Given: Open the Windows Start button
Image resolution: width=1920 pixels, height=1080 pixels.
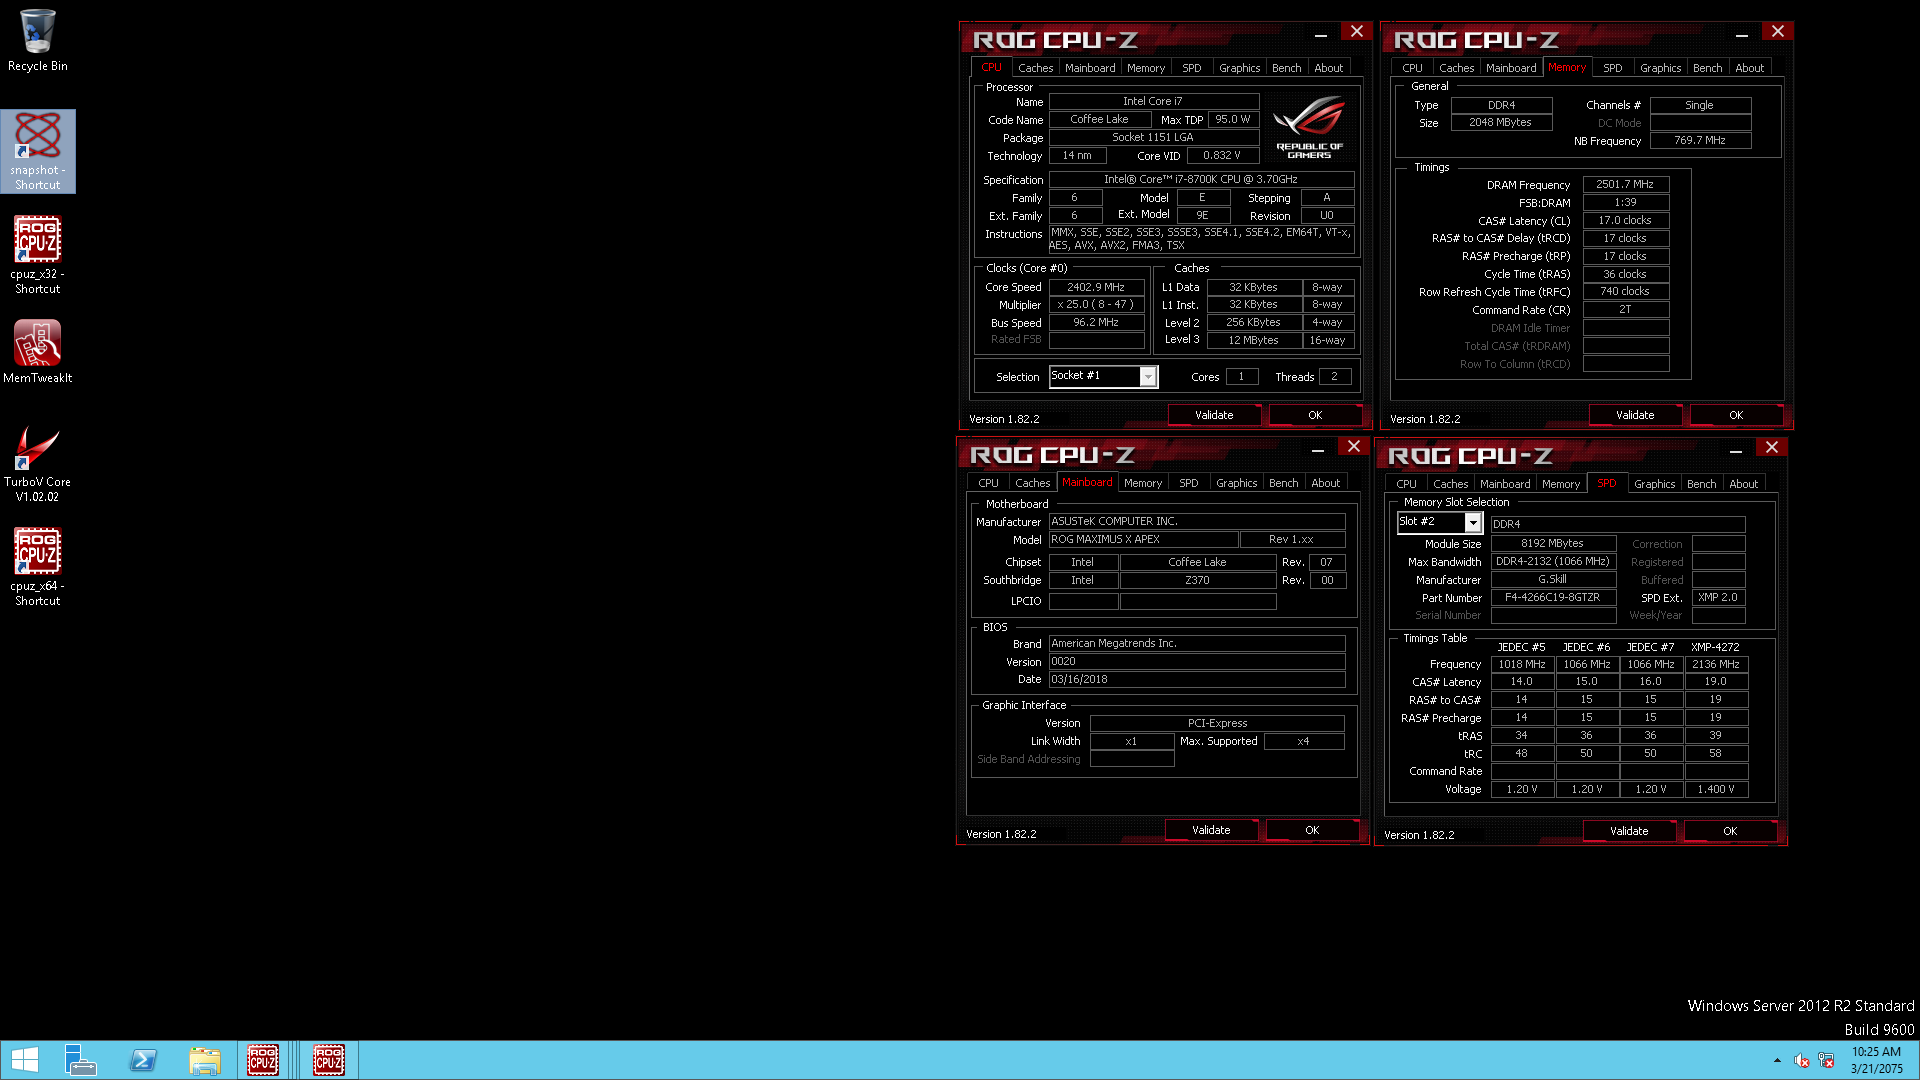Looking at the screenshot, I should pos(25,1060).
